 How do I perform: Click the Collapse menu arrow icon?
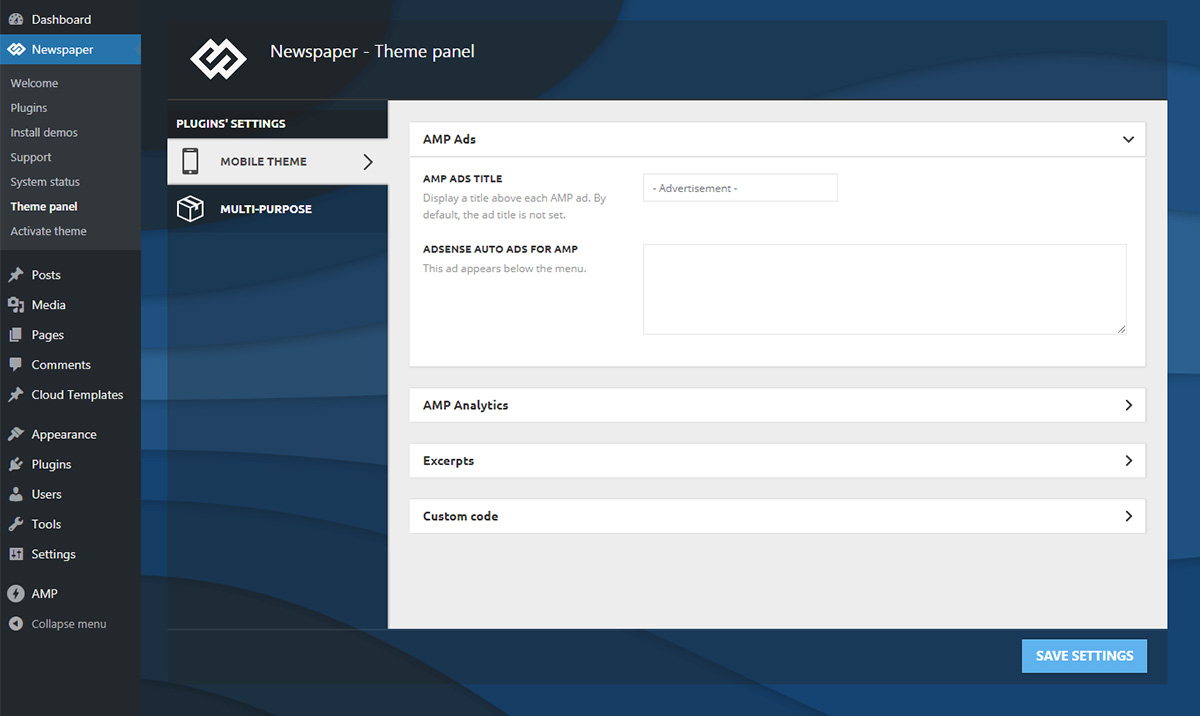coord(16,624)
